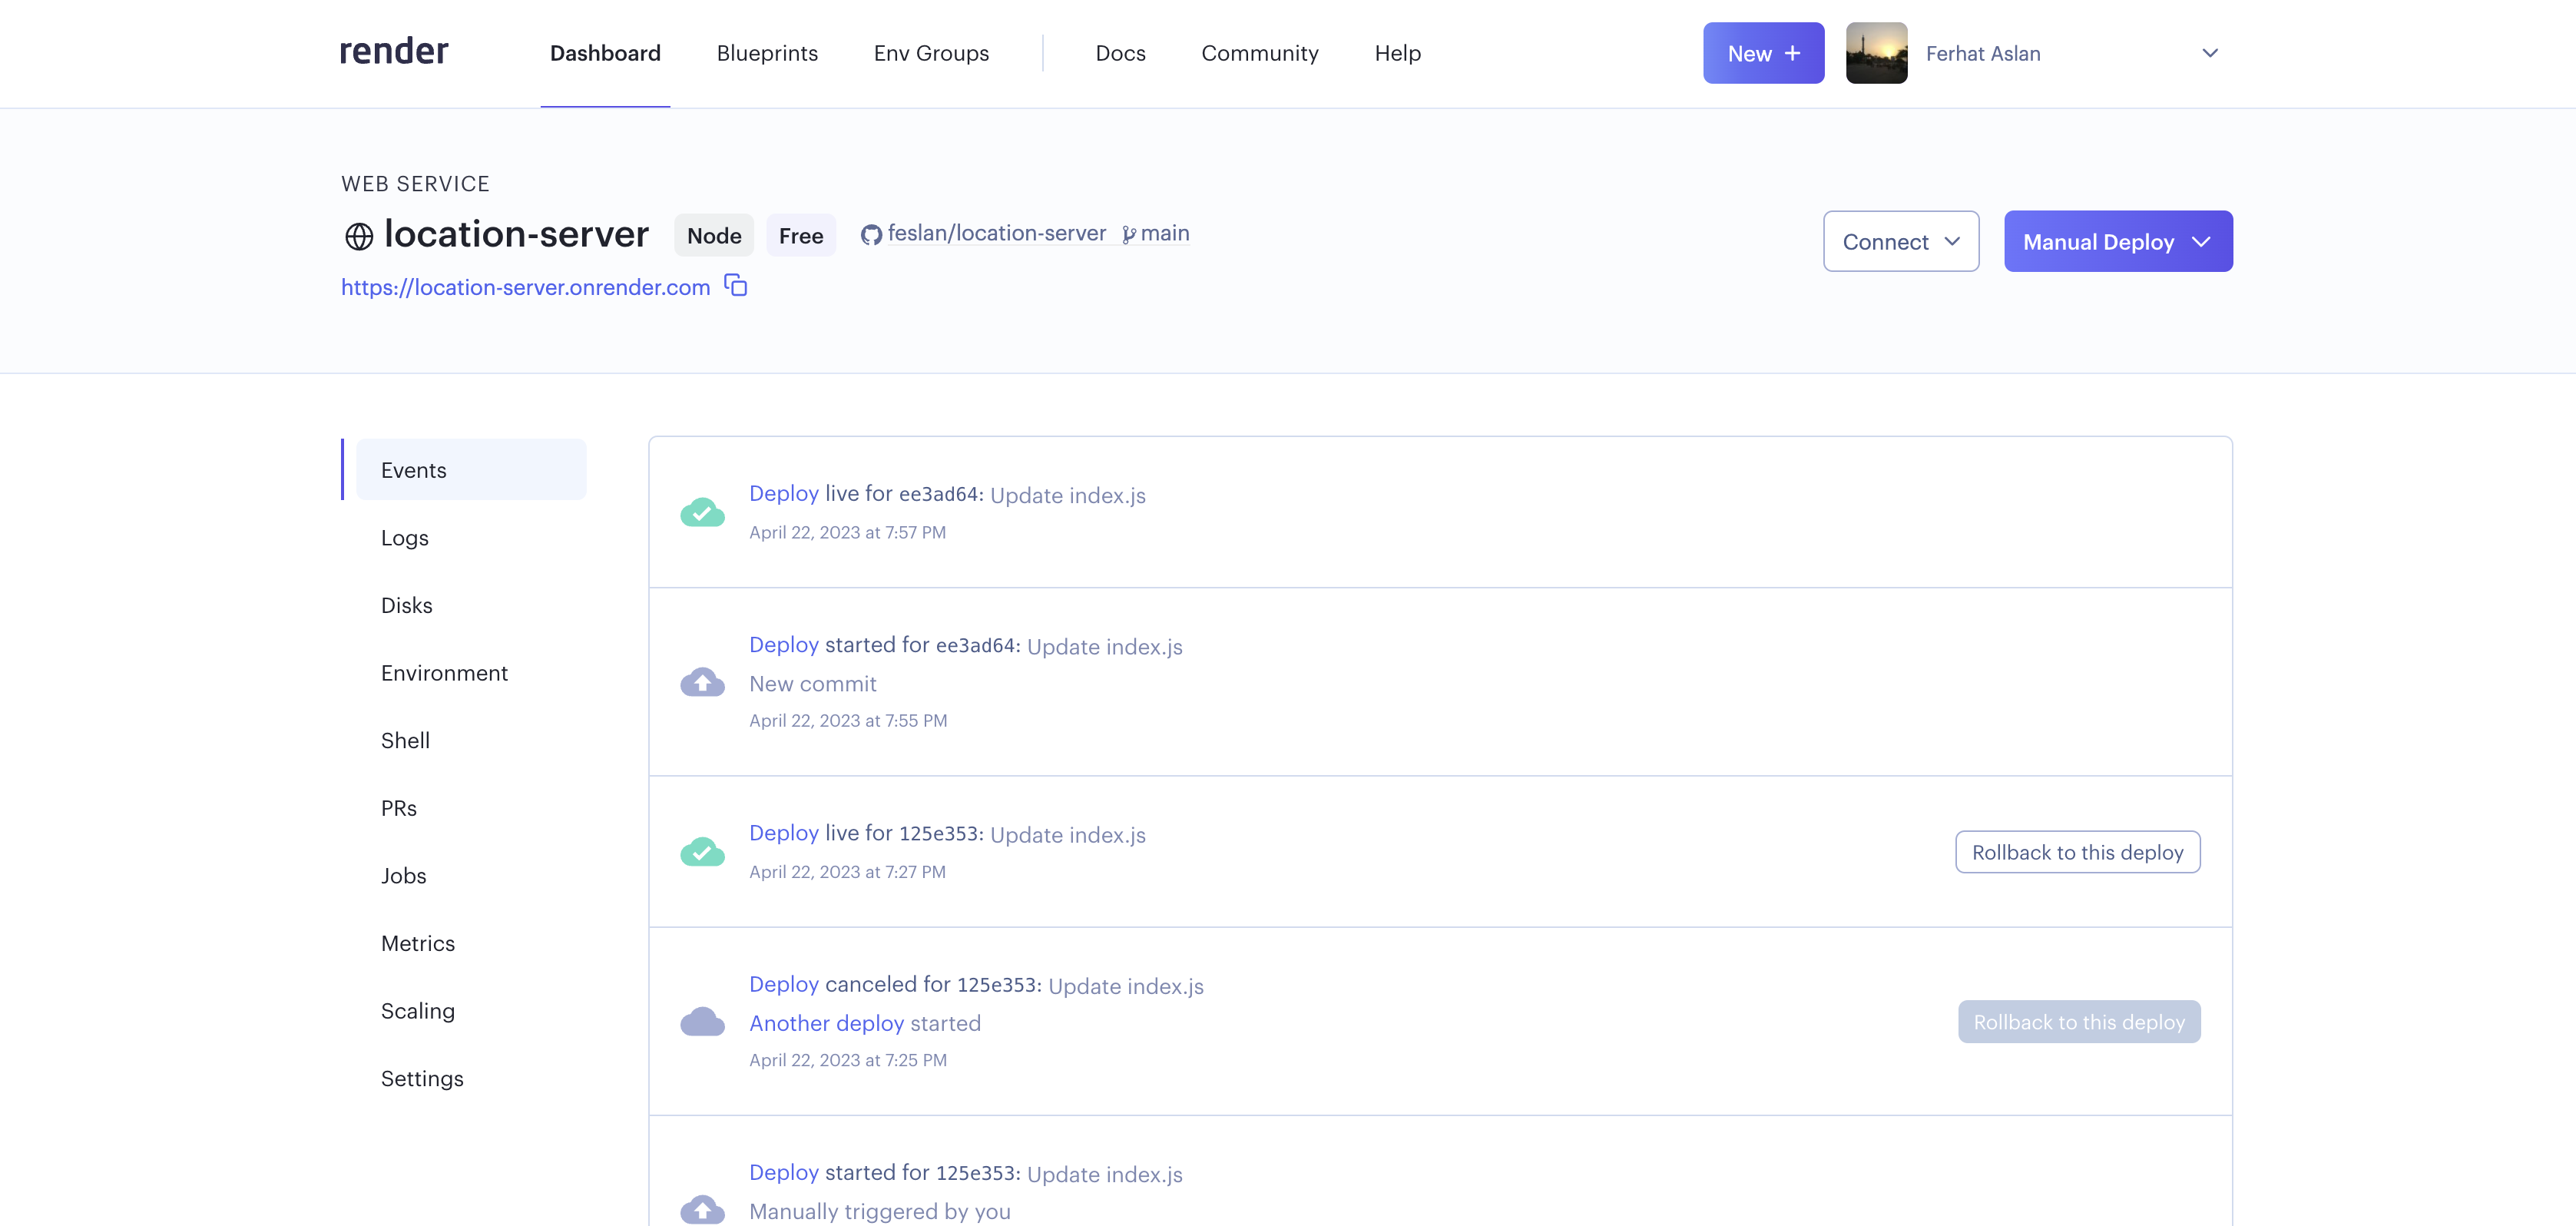Screen dimensions: 2576x1226
Task: Open the Deploy link for started 125e353
Action: (x=784, y=1172)
